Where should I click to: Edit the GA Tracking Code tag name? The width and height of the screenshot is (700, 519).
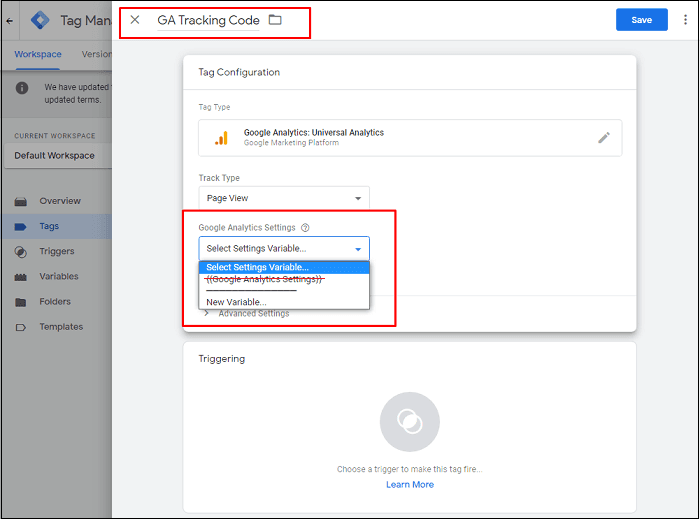click(208, 21)
